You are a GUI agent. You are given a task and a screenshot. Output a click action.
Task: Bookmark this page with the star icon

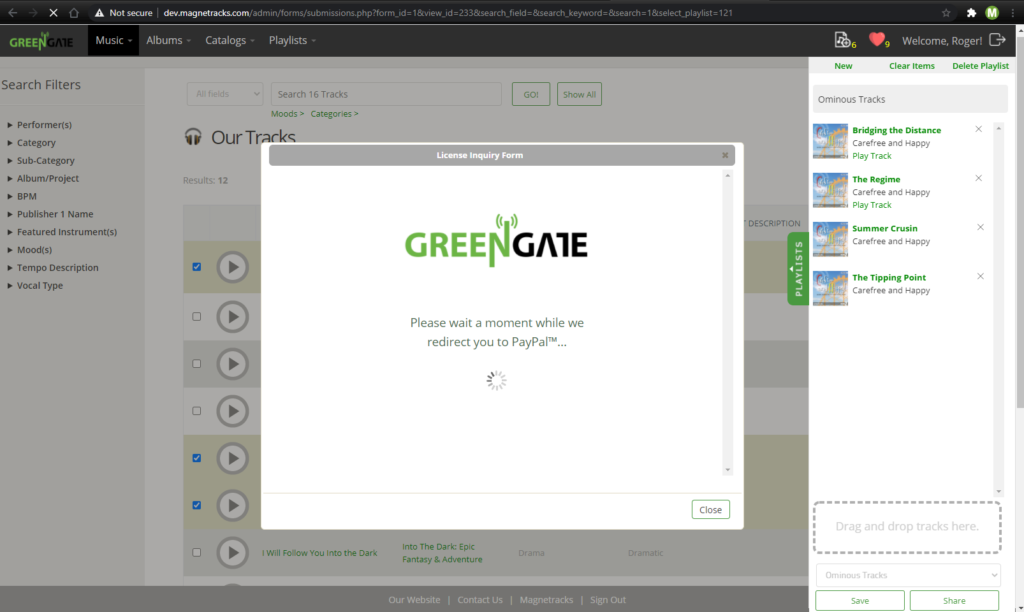click(x=946, y=12)
